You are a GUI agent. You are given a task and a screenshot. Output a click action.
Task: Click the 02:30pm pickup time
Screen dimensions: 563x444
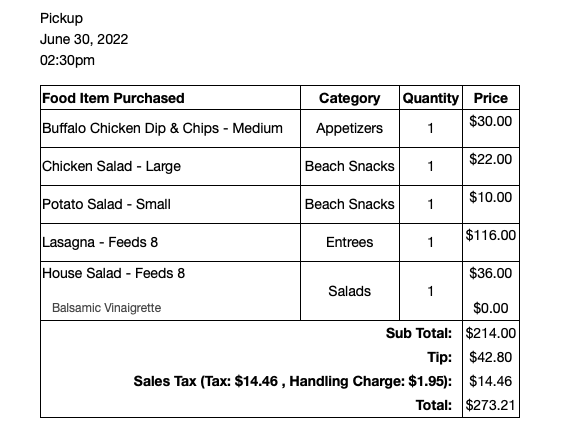(x=68, y=60)
